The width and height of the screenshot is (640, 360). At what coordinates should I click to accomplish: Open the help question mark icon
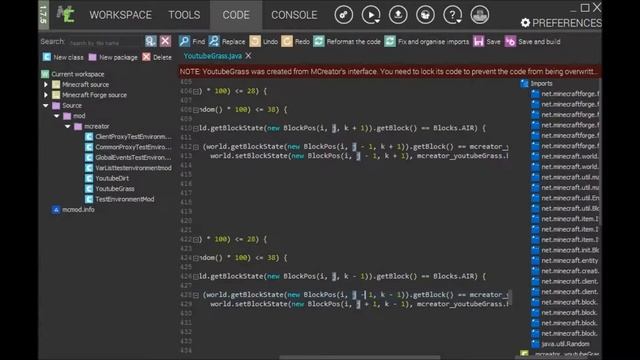(x=453, y=15)
